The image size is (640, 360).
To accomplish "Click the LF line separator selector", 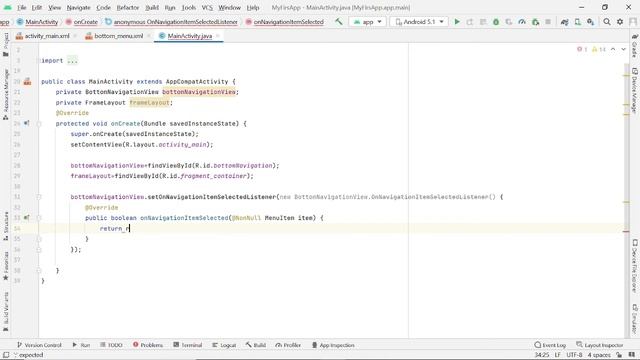I will tap(557, 355).
